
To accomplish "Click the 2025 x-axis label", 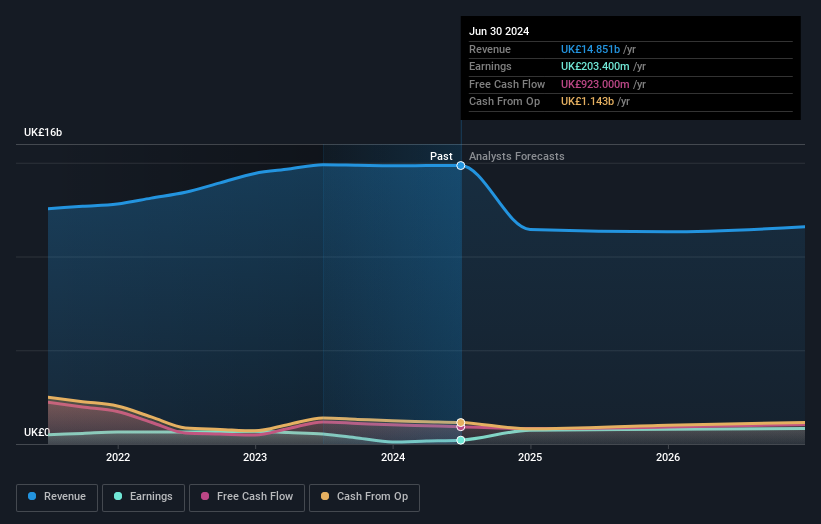I will [x=530, y=457].
